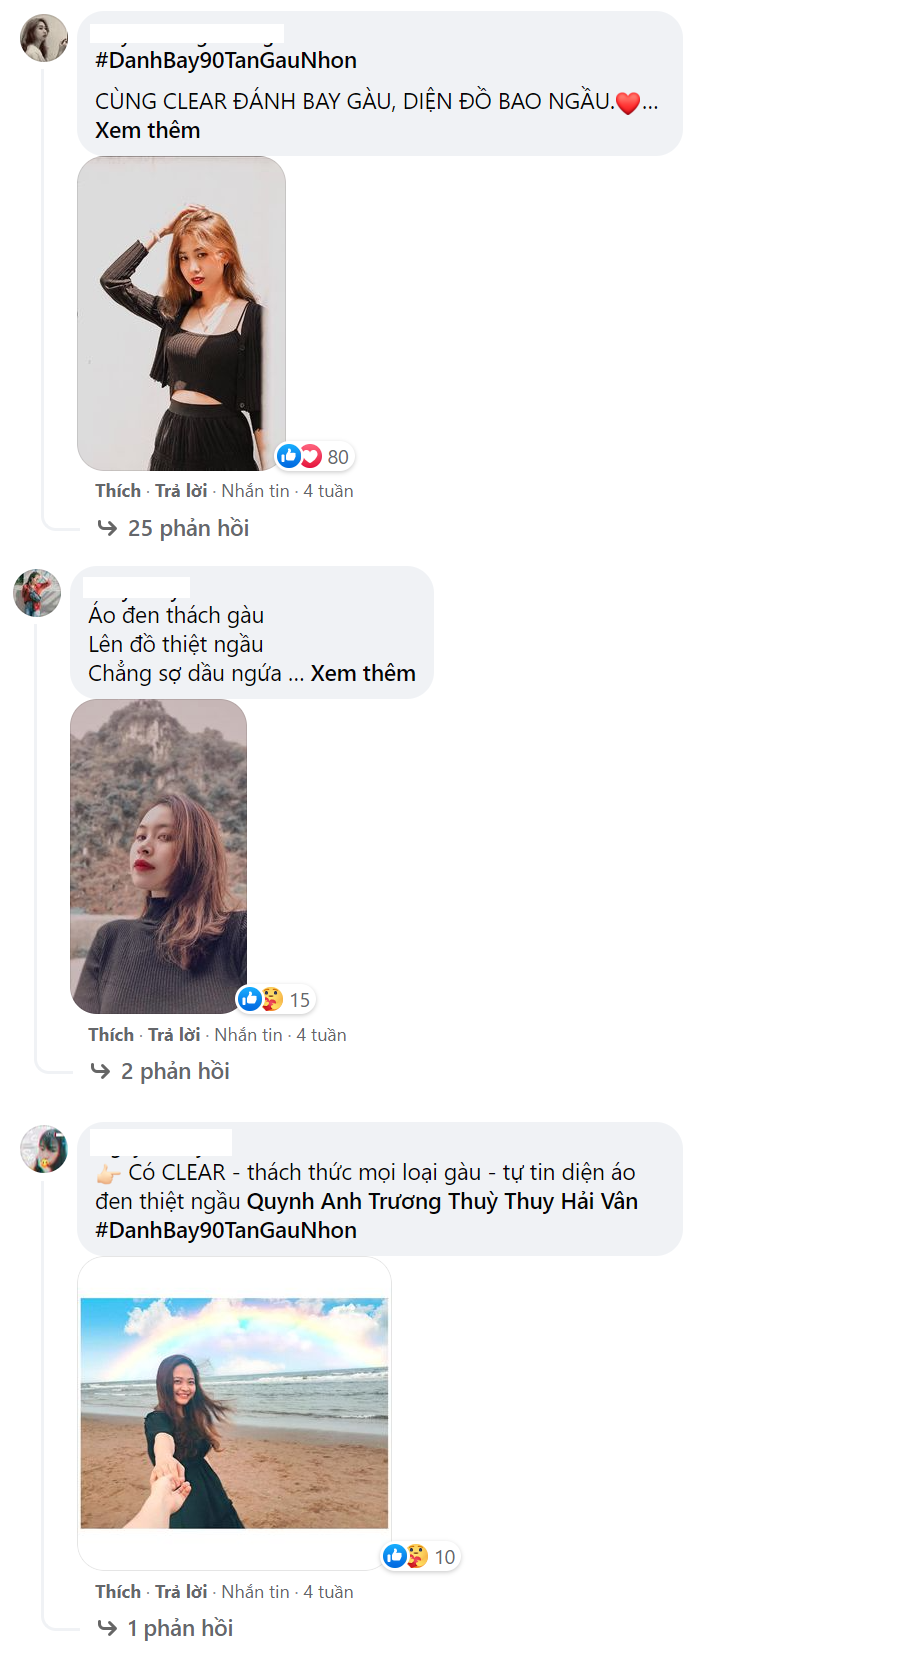Open the third commenter's profile avatar
The image size is (914, 1657).
[x=44, y=1149]
